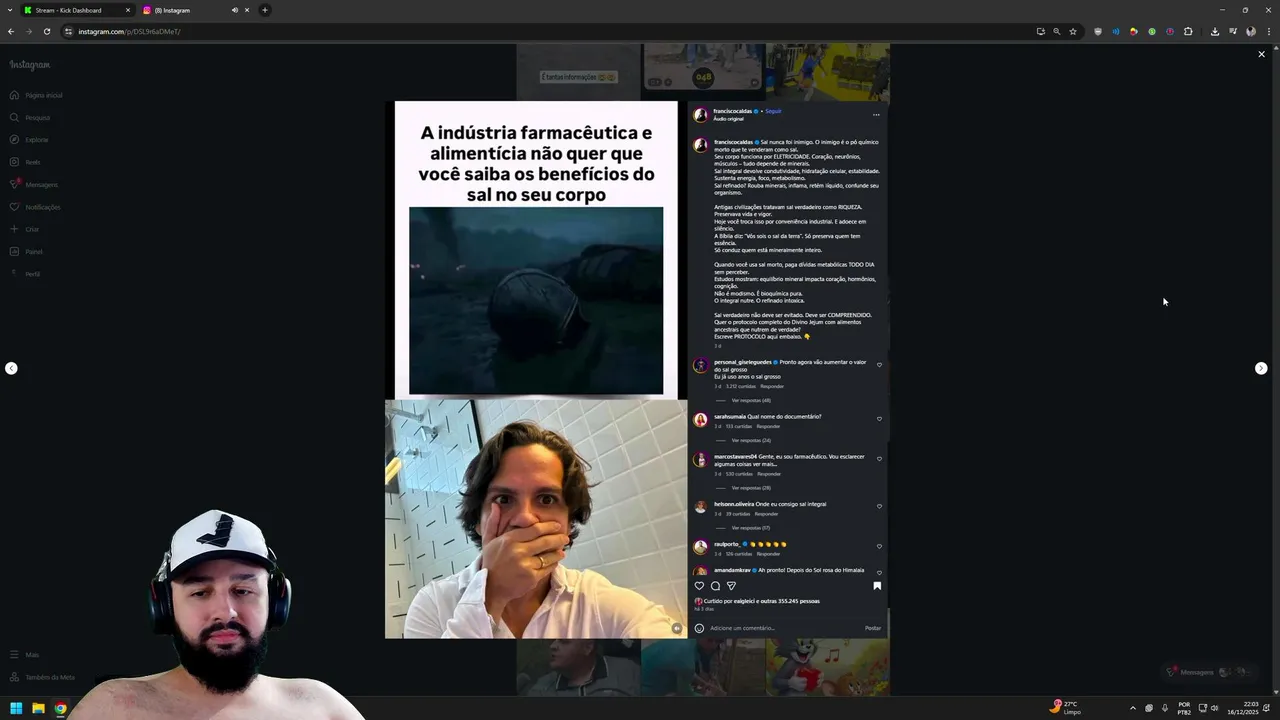The image size is (1280, 720).
Task: Switch to Stream - Kick Dashboard tab
Action: coord(76,10)
